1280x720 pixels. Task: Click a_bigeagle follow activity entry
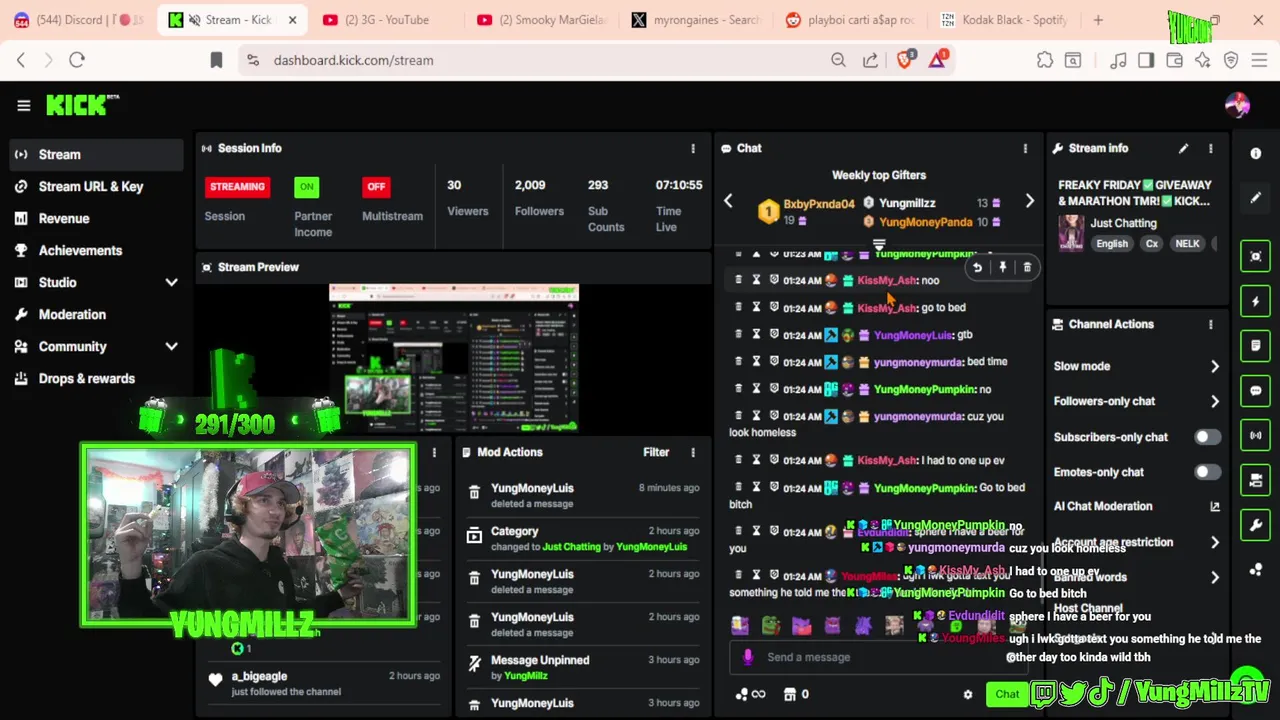point(325,683)
